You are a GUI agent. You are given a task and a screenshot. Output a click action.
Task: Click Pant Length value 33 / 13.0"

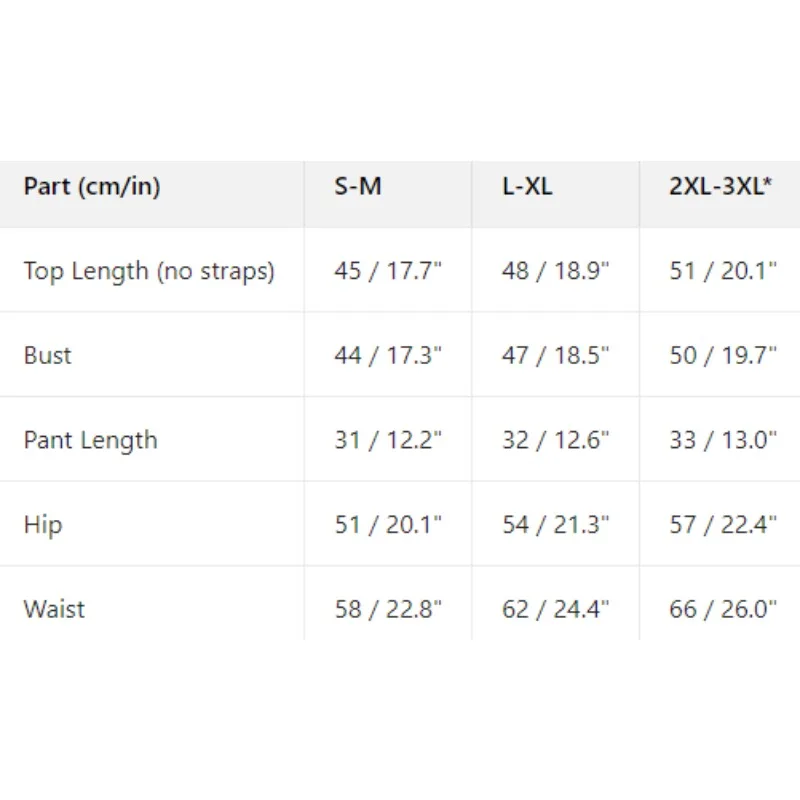click(723, 441)
